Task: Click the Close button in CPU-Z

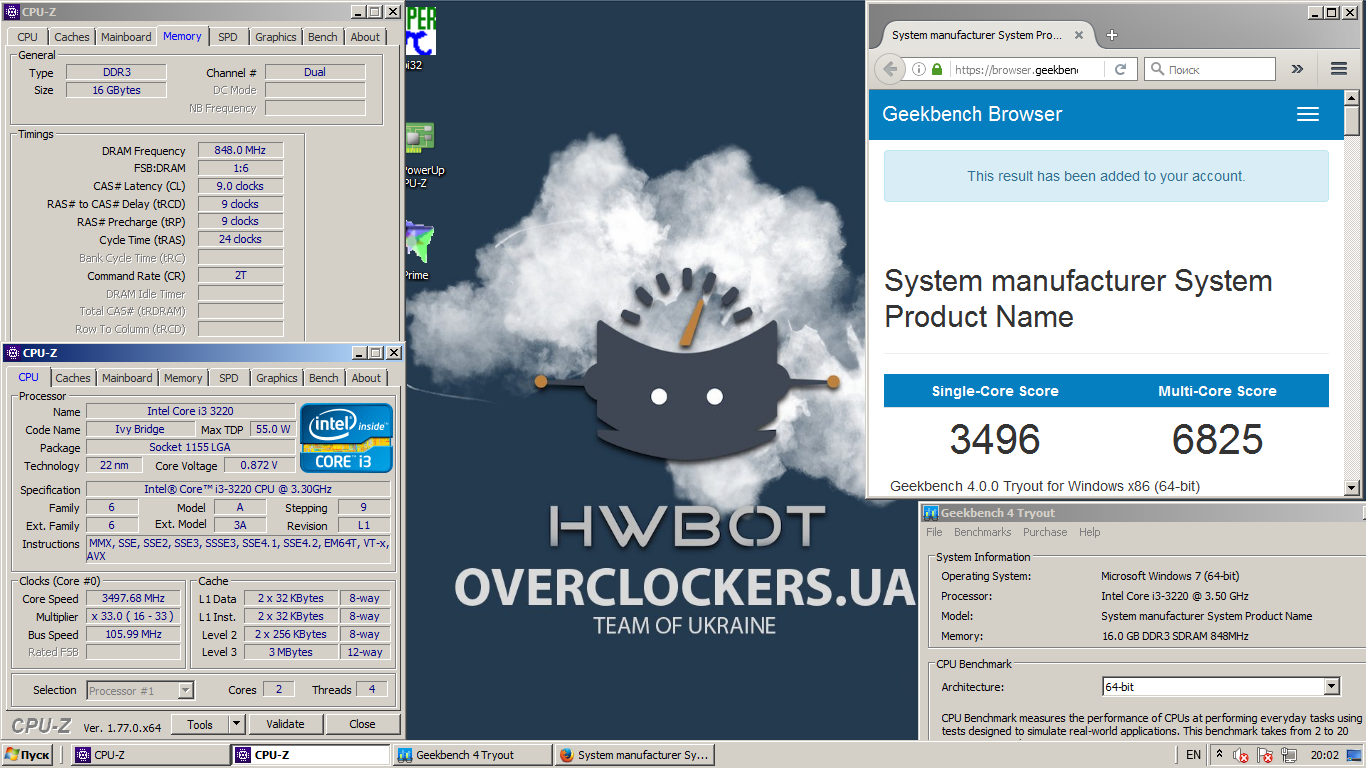Action: pyautogui.click(x=362, y=724)
